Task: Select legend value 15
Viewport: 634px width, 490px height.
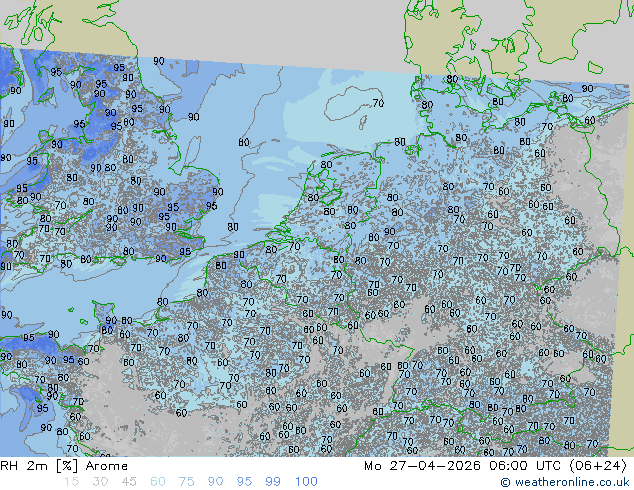Action: pos(71,482)
